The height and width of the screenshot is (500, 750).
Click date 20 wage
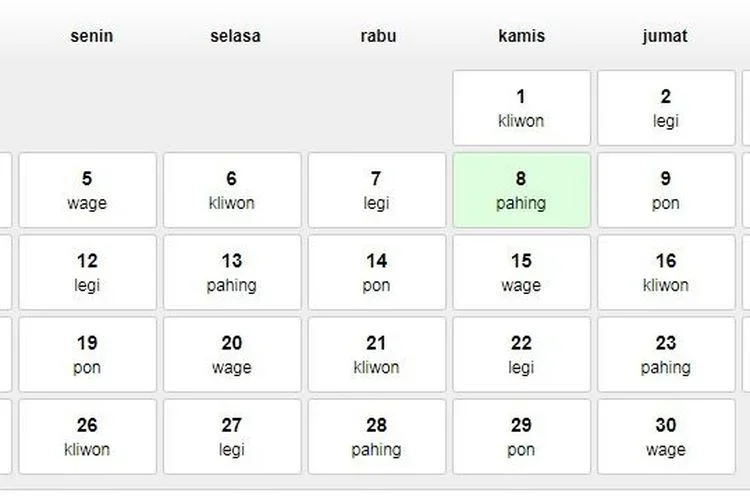pos(232,355)
